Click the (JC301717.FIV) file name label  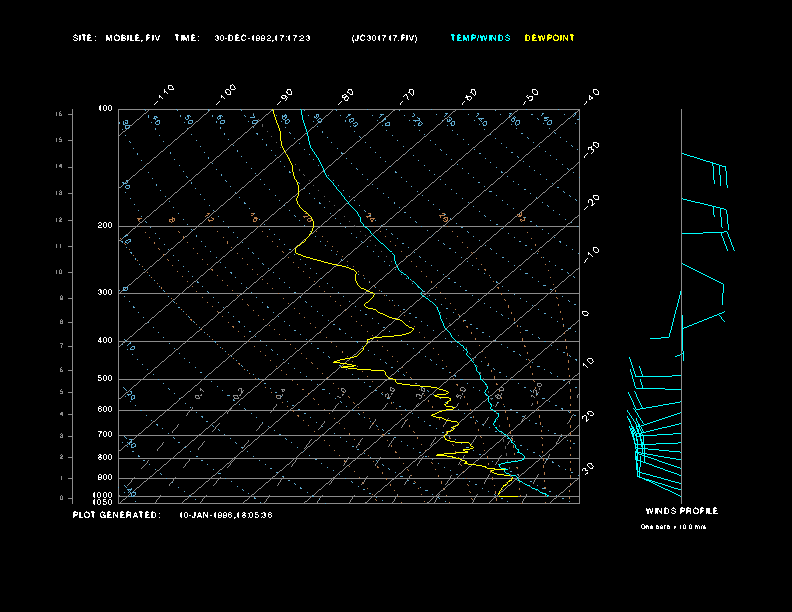[385, 38]
